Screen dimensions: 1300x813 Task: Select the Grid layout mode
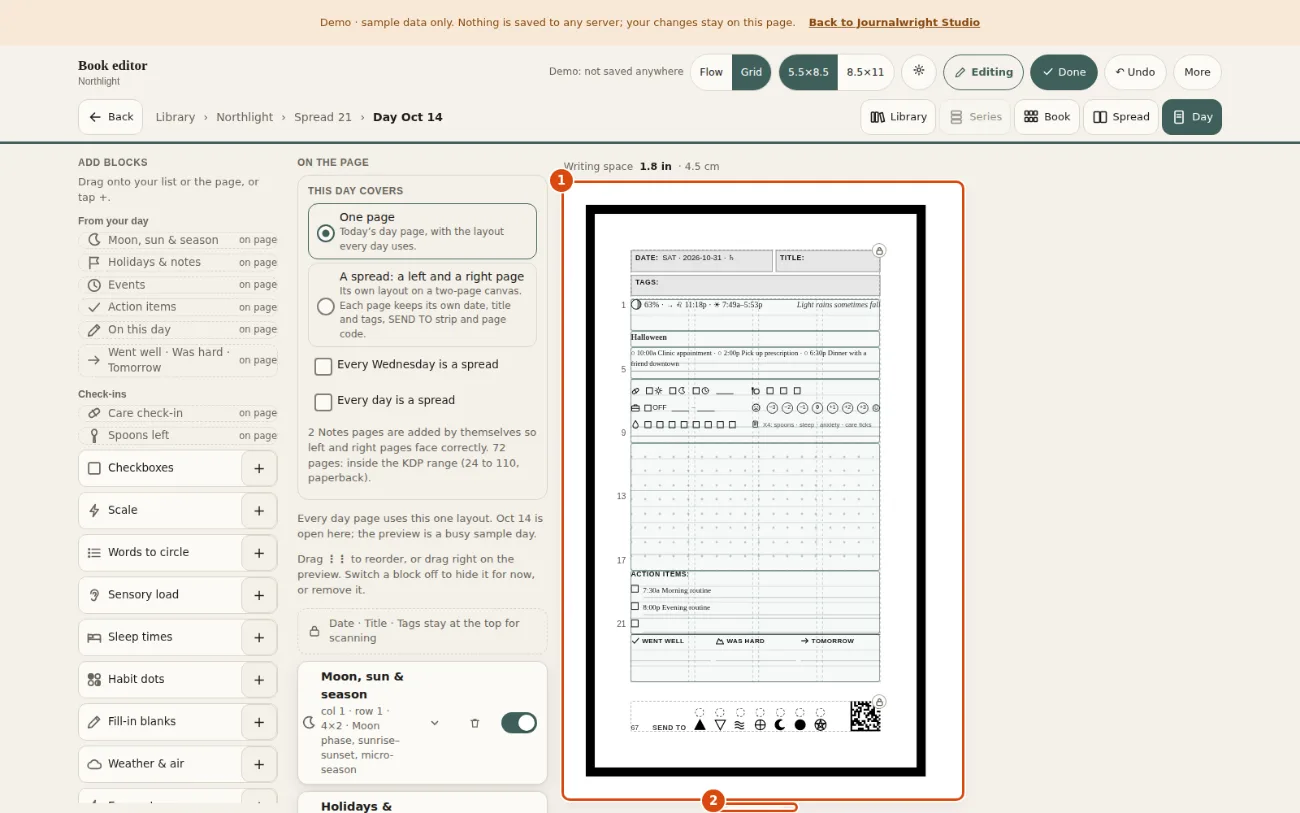(x=751, y=72)
